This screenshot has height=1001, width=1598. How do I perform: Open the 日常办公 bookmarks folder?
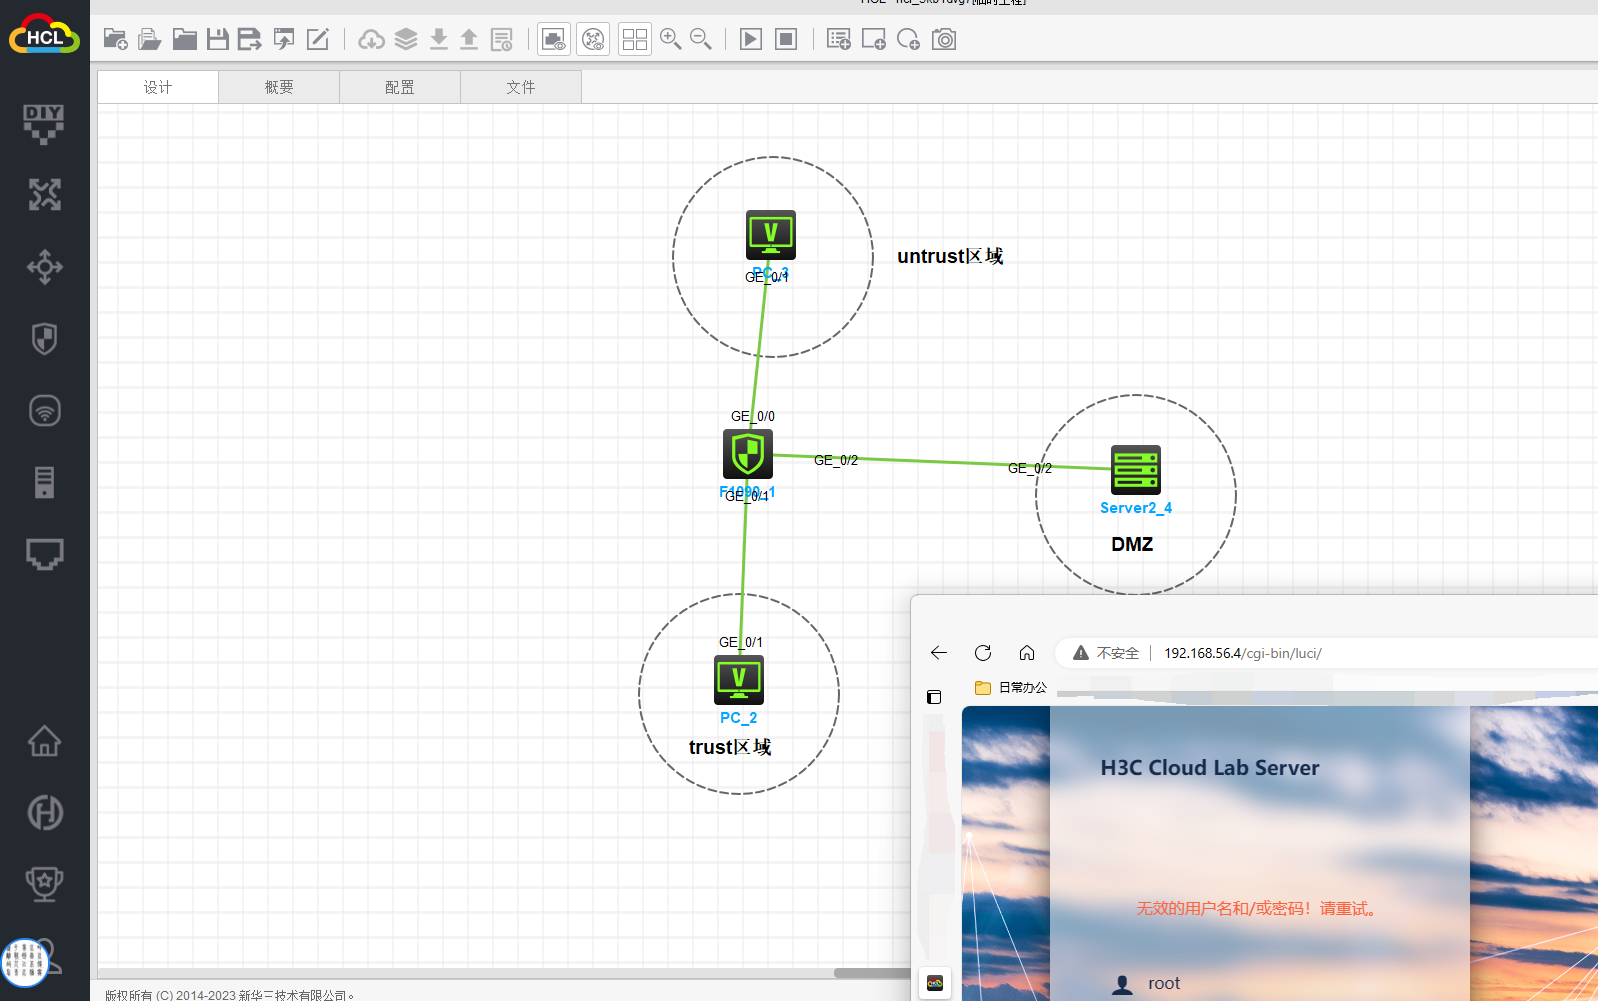coord(1011,687)
